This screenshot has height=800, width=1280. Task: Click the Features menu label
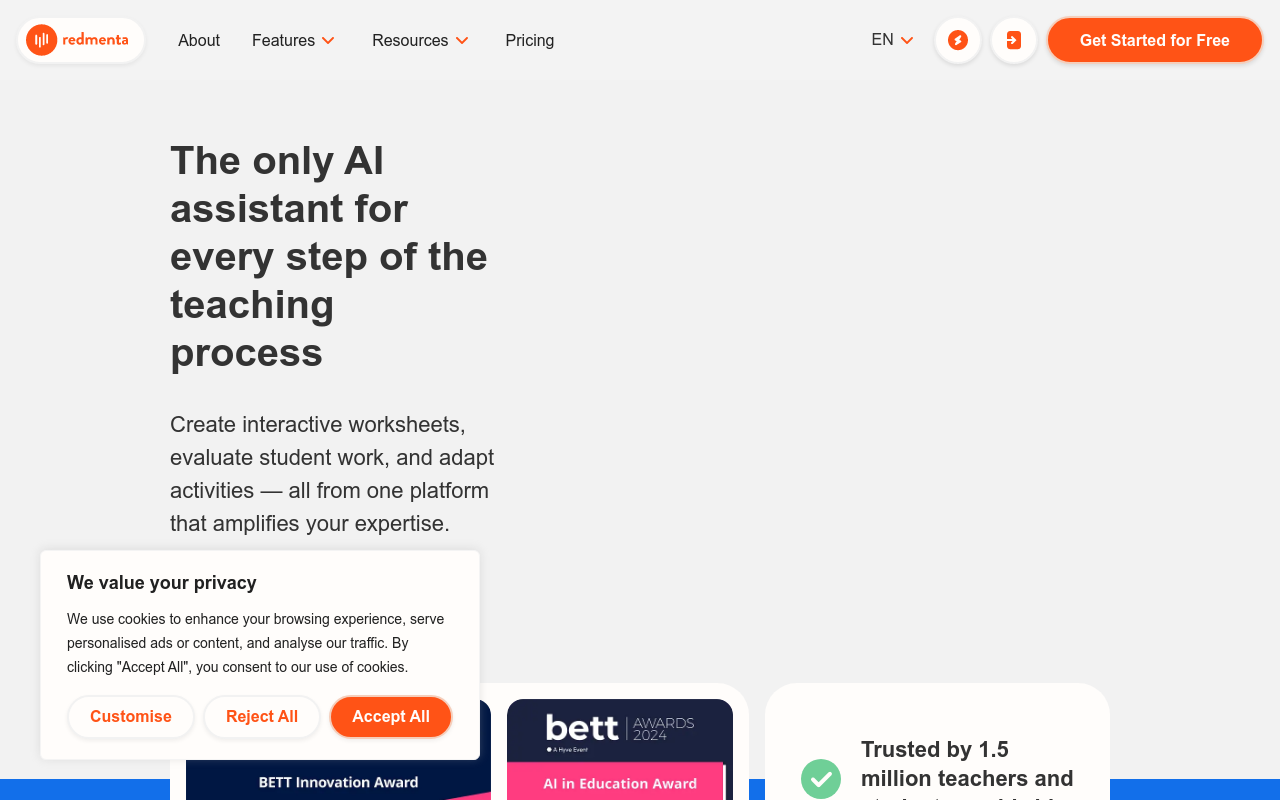283,40
